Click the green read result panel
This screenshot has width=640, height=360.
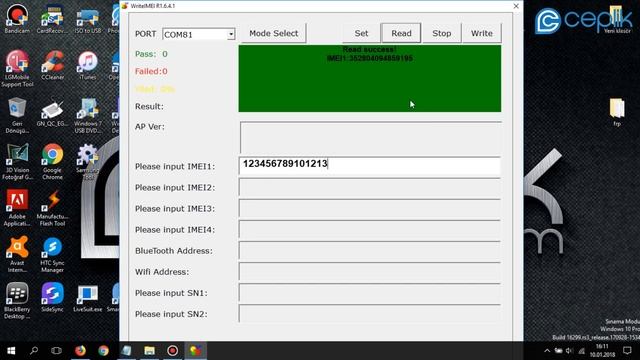(370, 78)
